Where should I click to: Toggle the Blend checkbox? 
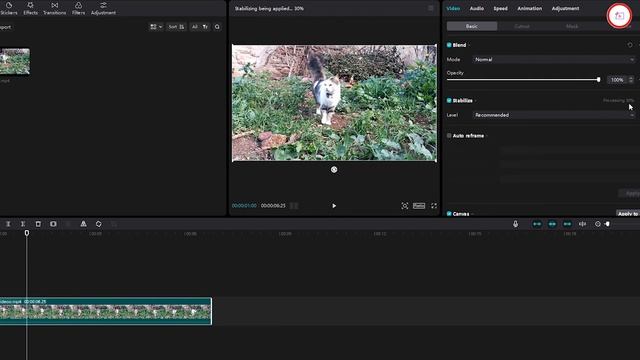(x=449, y=45)
